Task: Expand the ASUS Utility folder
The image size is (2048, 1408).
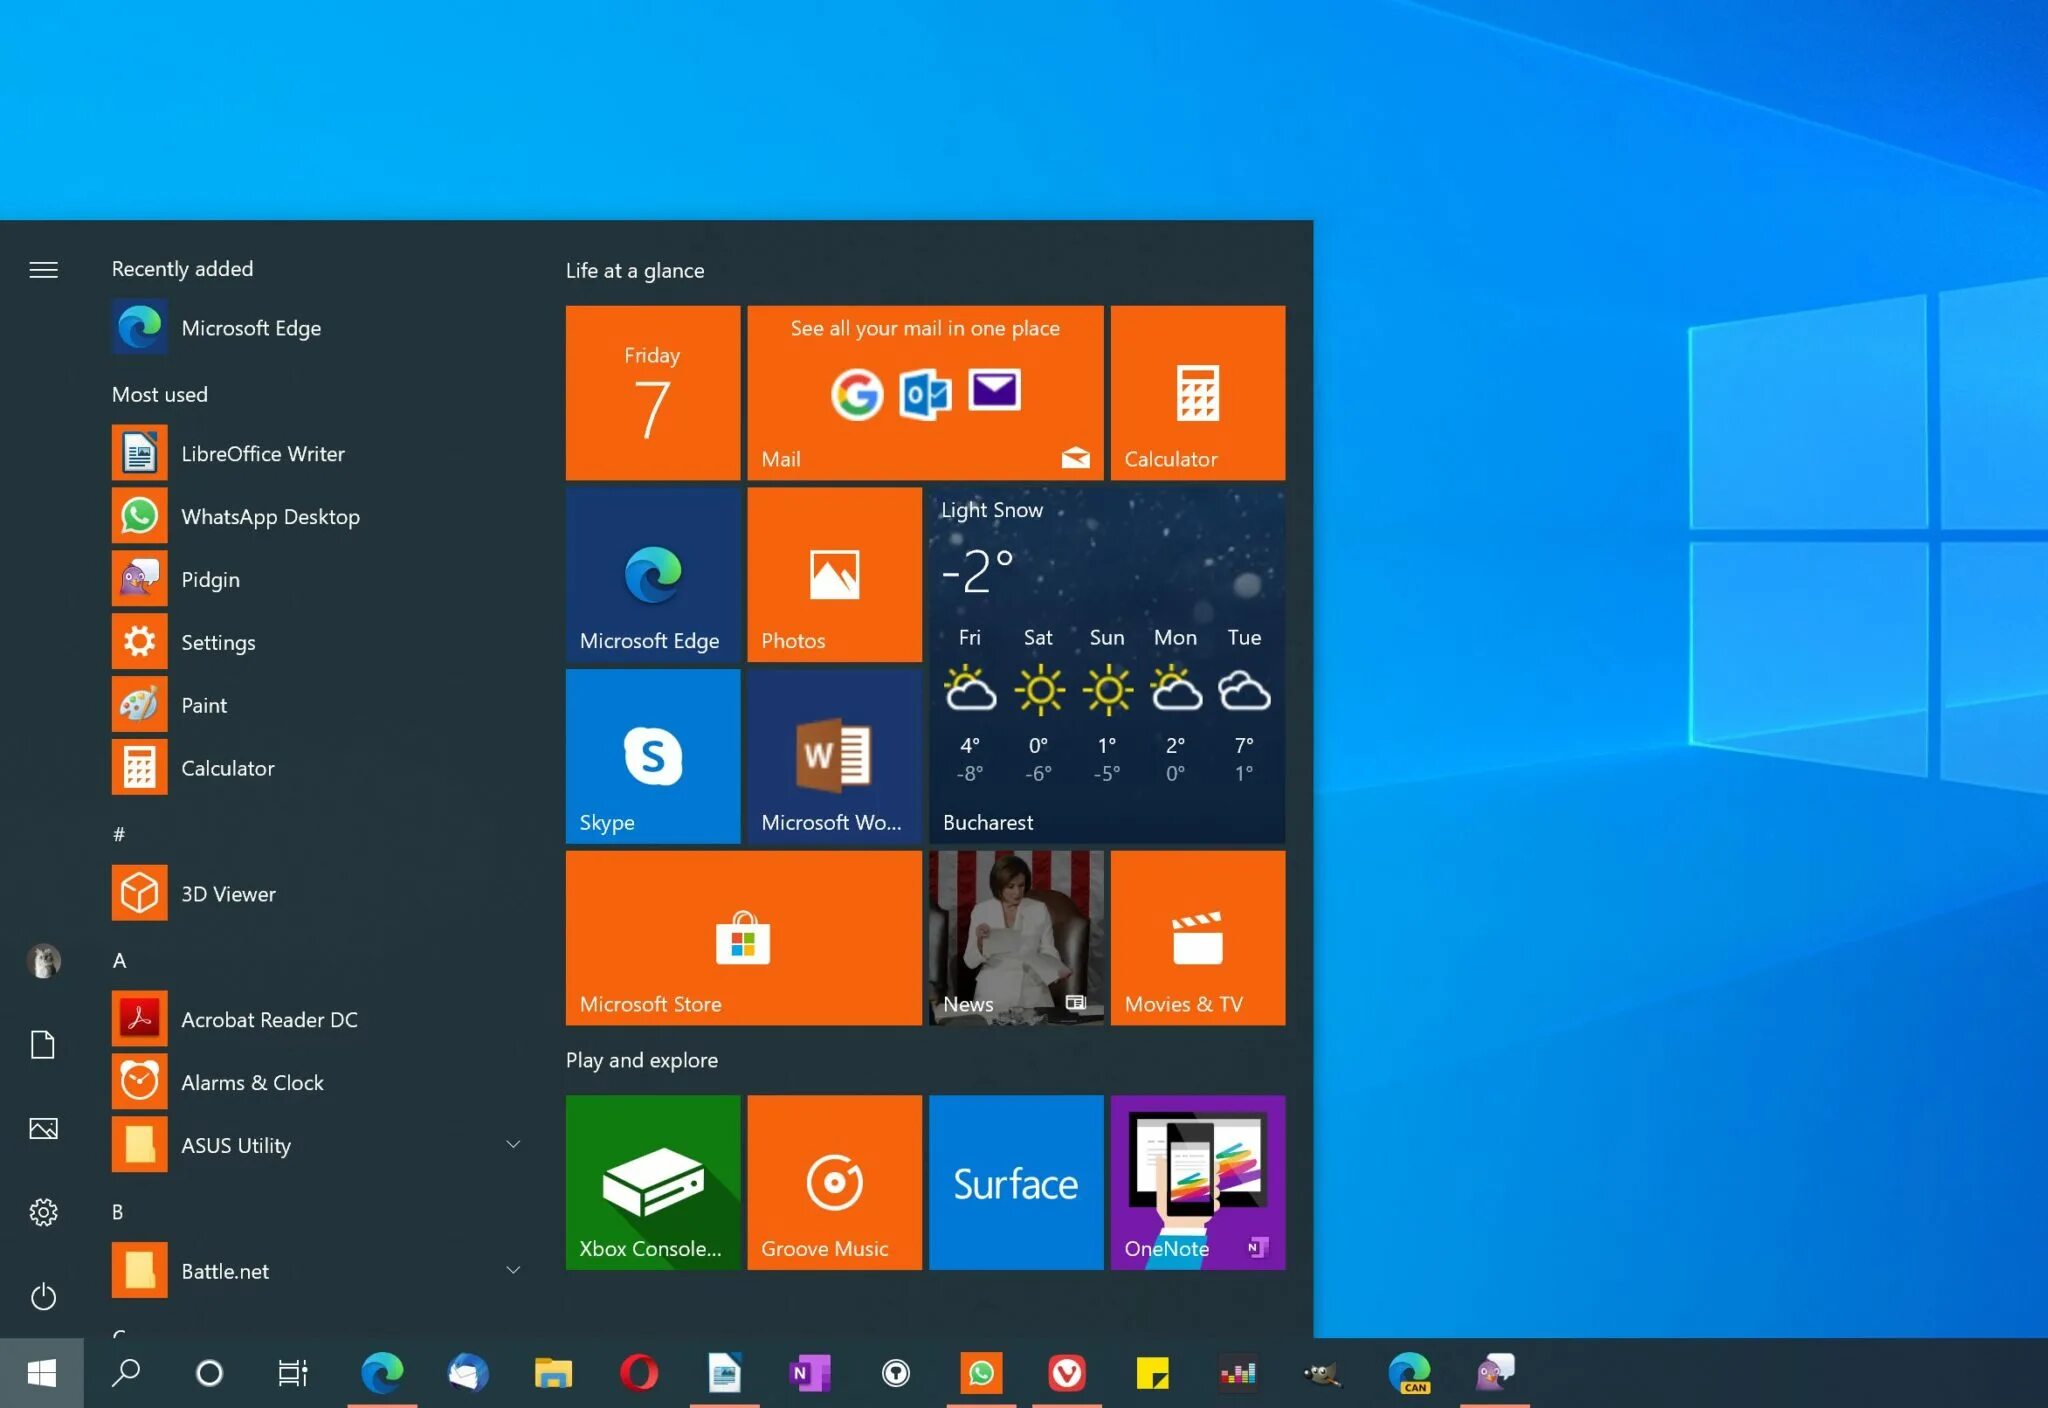Action: pyautogui.click(x=513, y=1144)
